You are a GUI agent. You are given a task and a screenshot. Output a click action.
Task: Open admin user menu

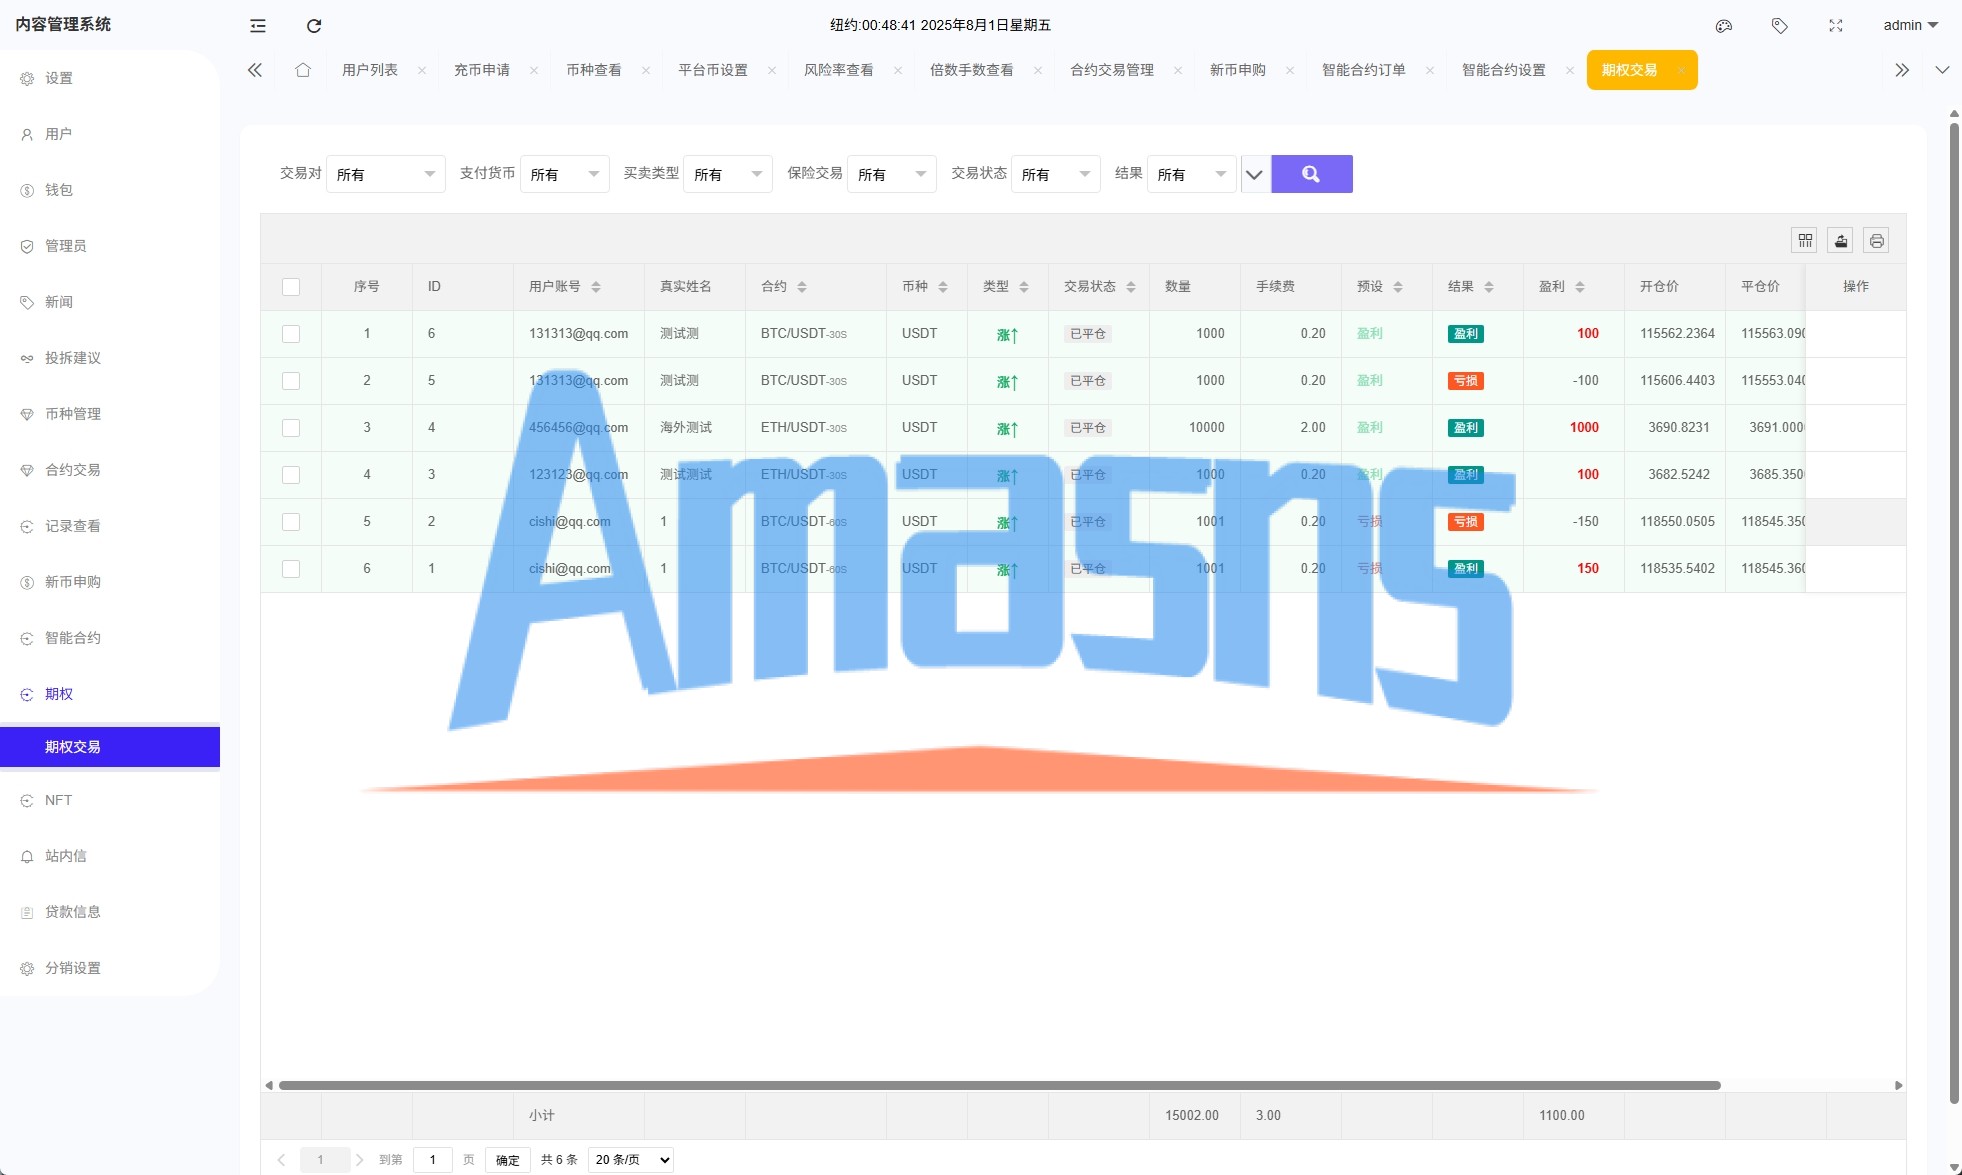click(1910, 26)
